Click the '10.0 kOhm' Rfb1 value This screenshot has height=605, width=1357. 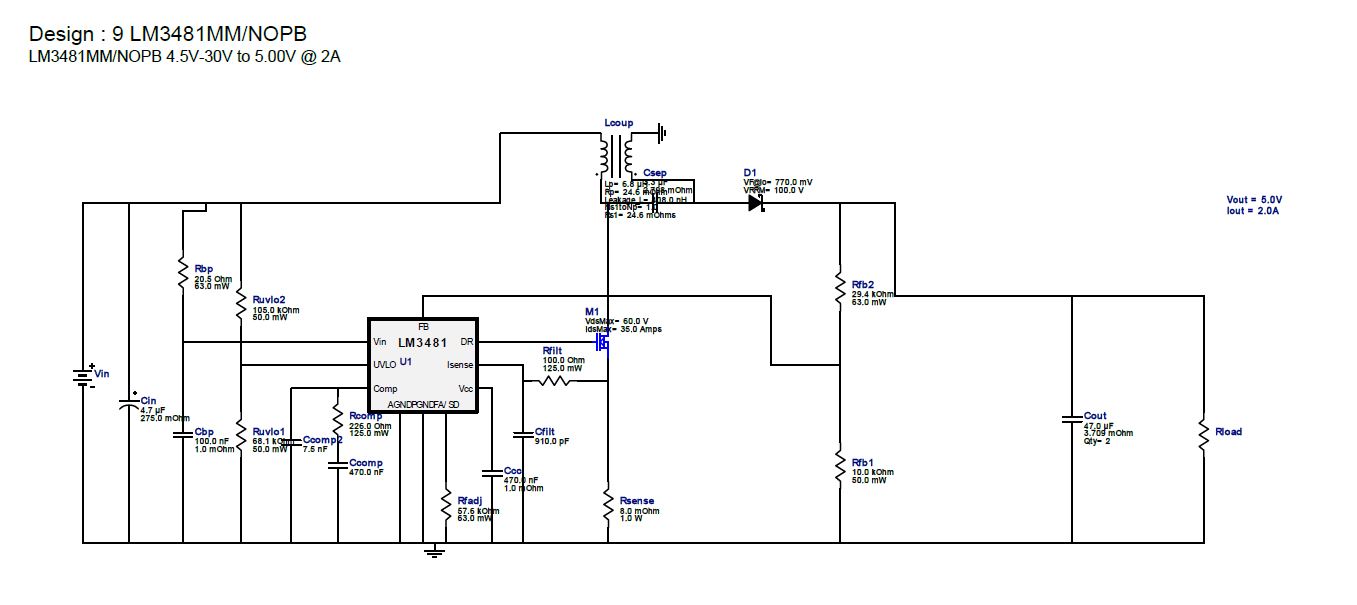873,472
